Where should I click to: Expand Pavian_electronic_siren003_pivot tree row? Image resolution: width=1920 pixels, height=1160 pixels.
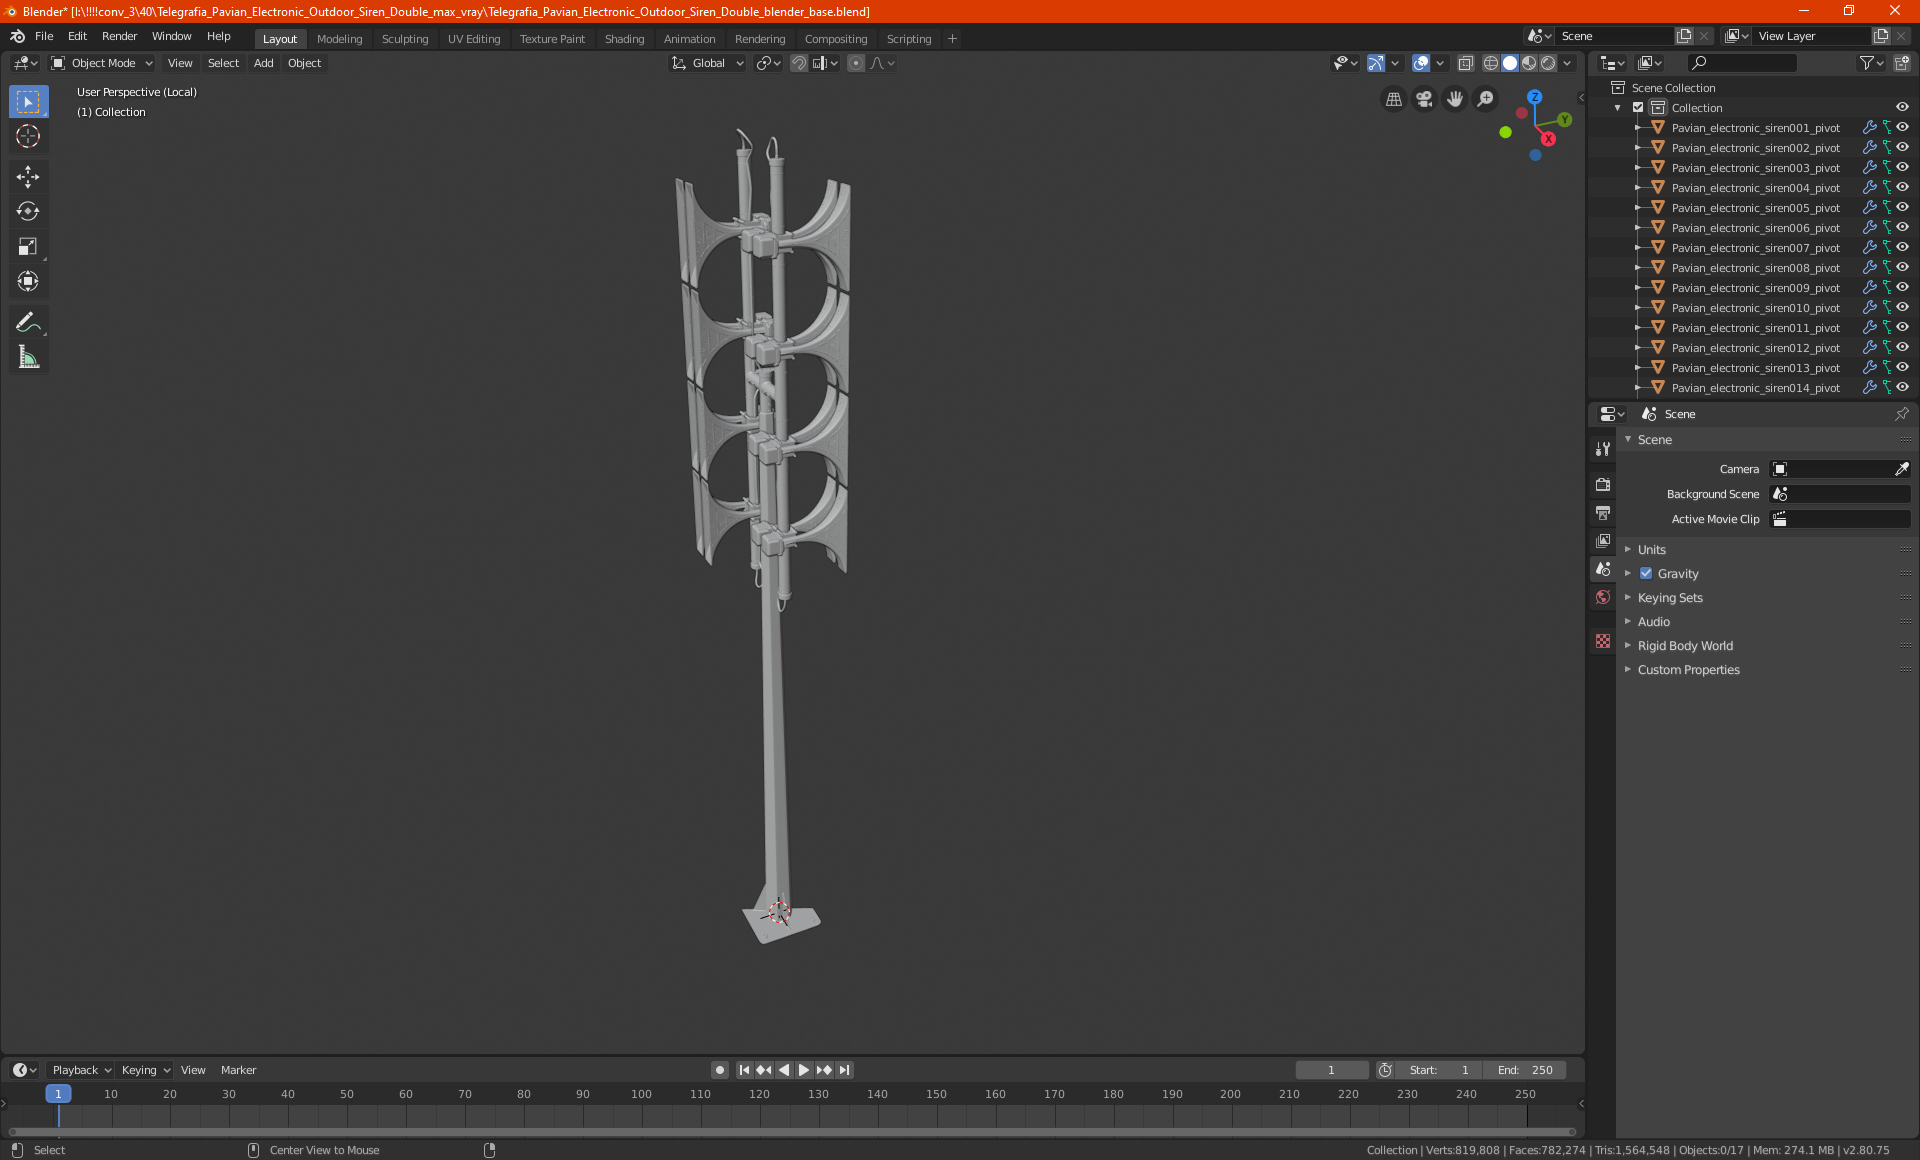click(x=1638, y=168)
